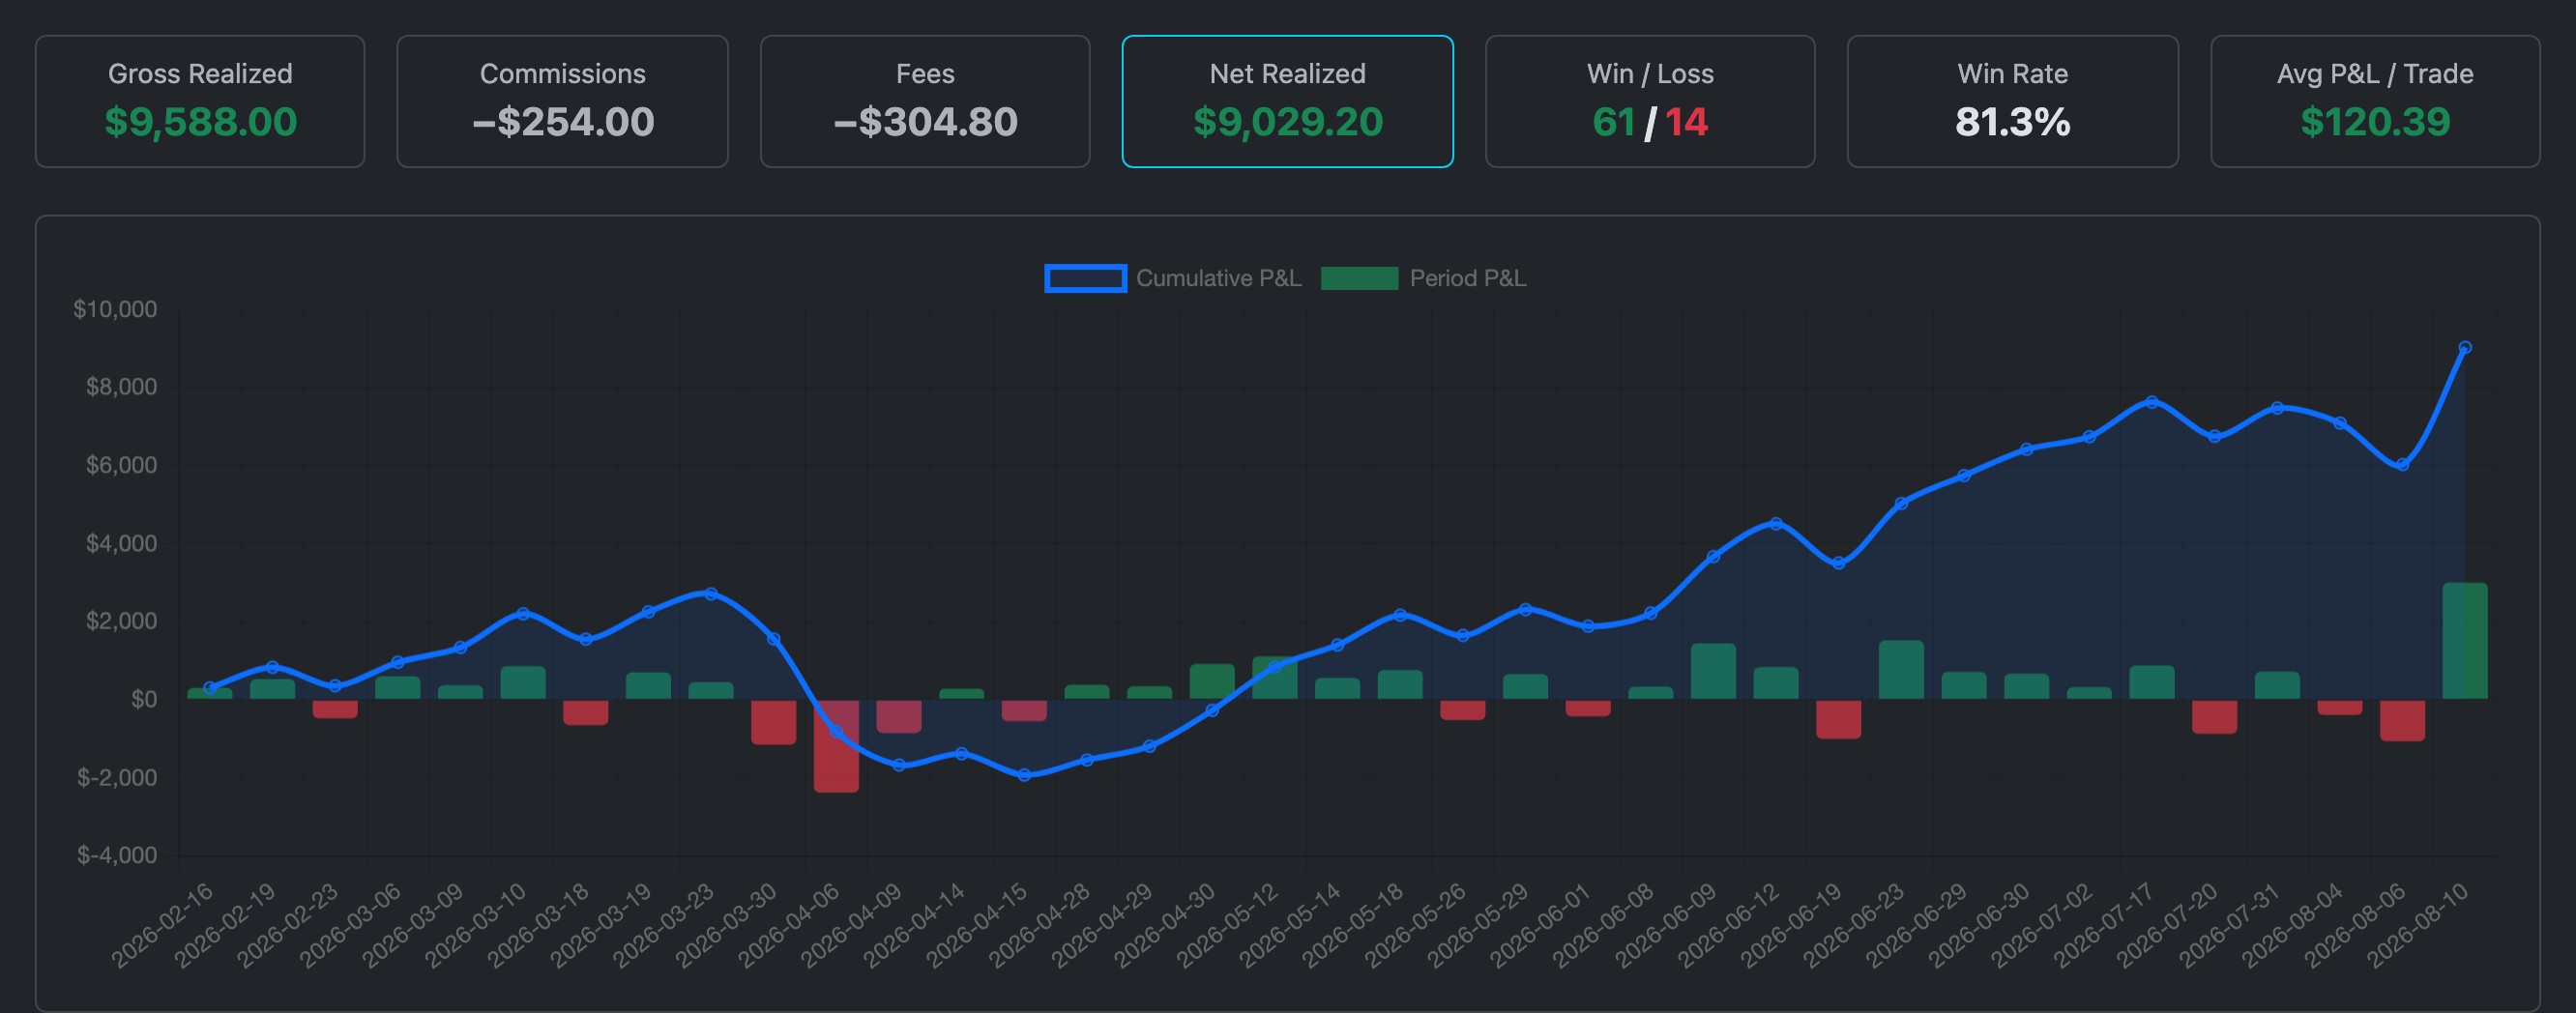Click the 81.3% win rate value
Viewport: 2576px width, 1013px height.
pyautogui.click(x=2012, y=122)
